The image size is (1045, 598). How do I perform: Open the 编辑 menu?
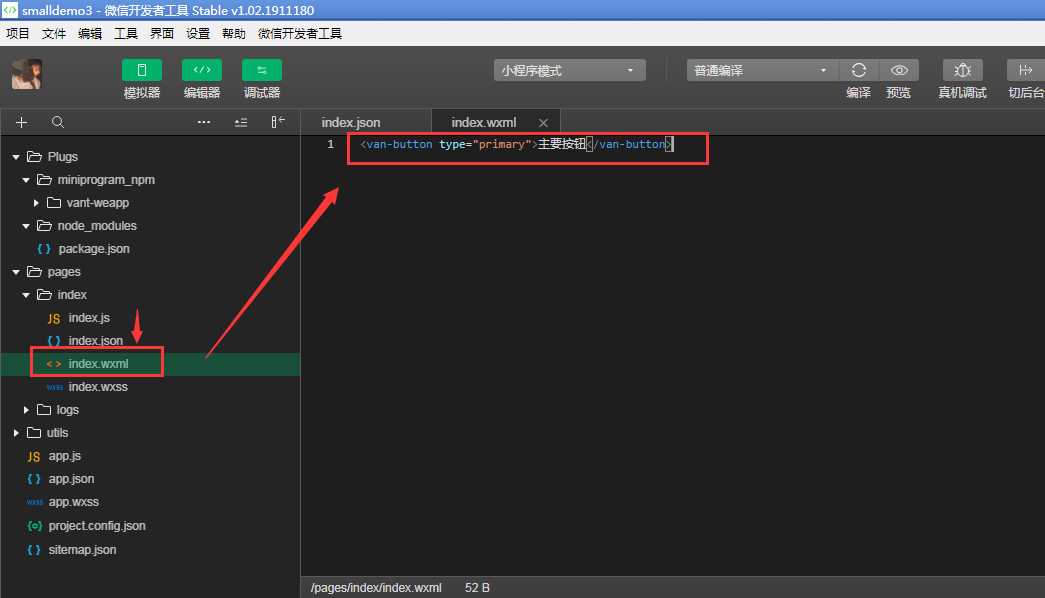coord(89,33)
